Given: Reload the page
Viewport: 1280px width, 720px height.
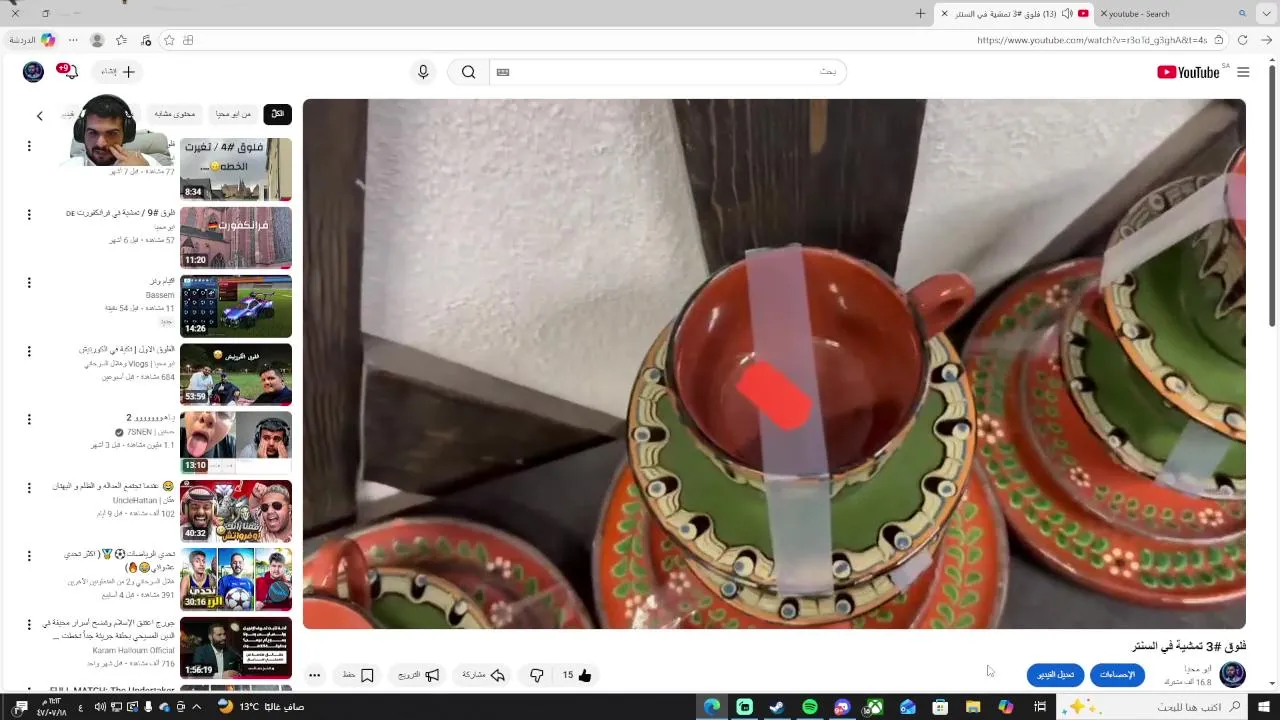Looking at the screenshot, I should pos(1242,40).
